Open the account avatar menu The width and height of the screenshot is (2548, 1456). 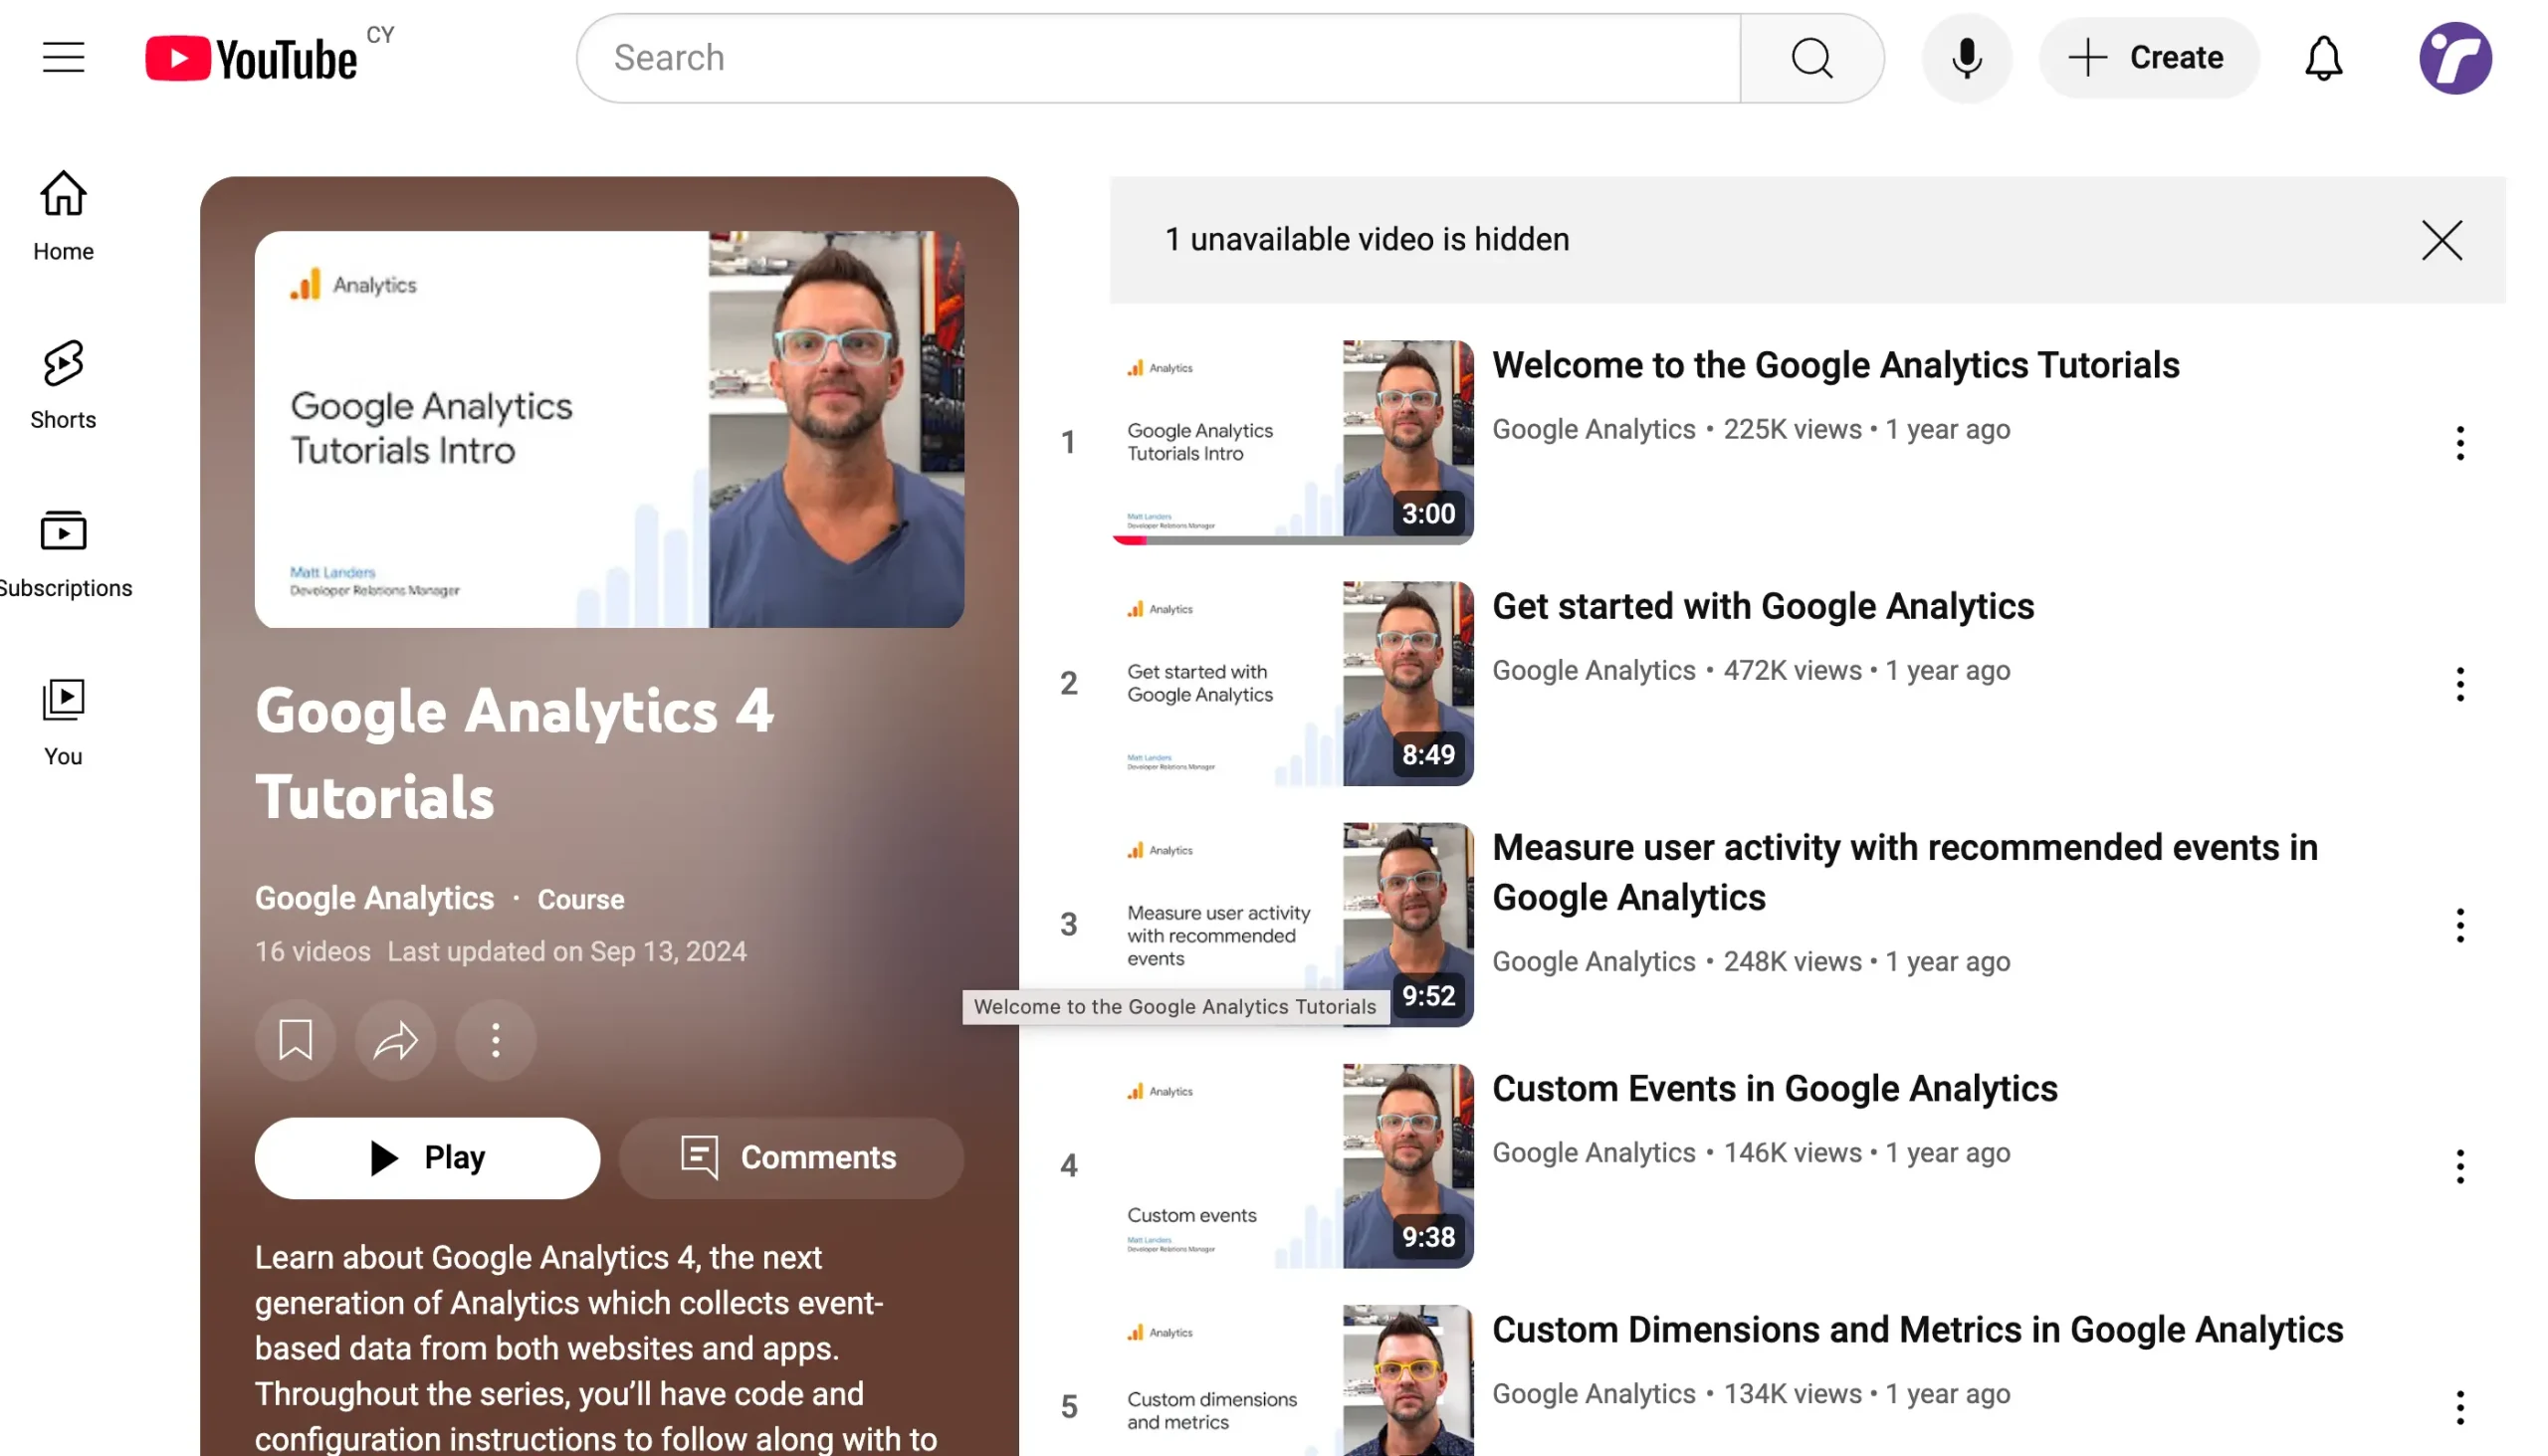point(2455,58)
